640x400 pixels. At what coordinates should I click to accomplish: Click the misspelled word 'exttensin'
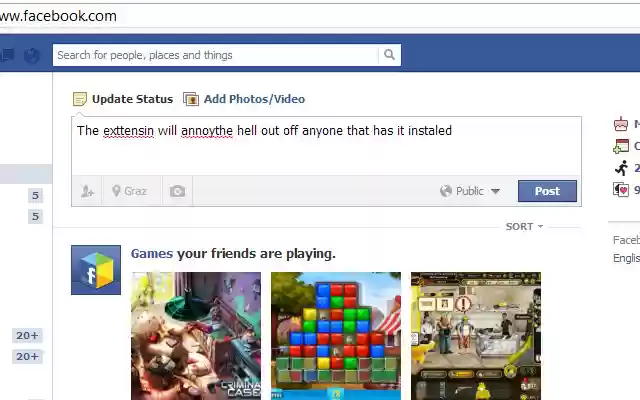129,131
